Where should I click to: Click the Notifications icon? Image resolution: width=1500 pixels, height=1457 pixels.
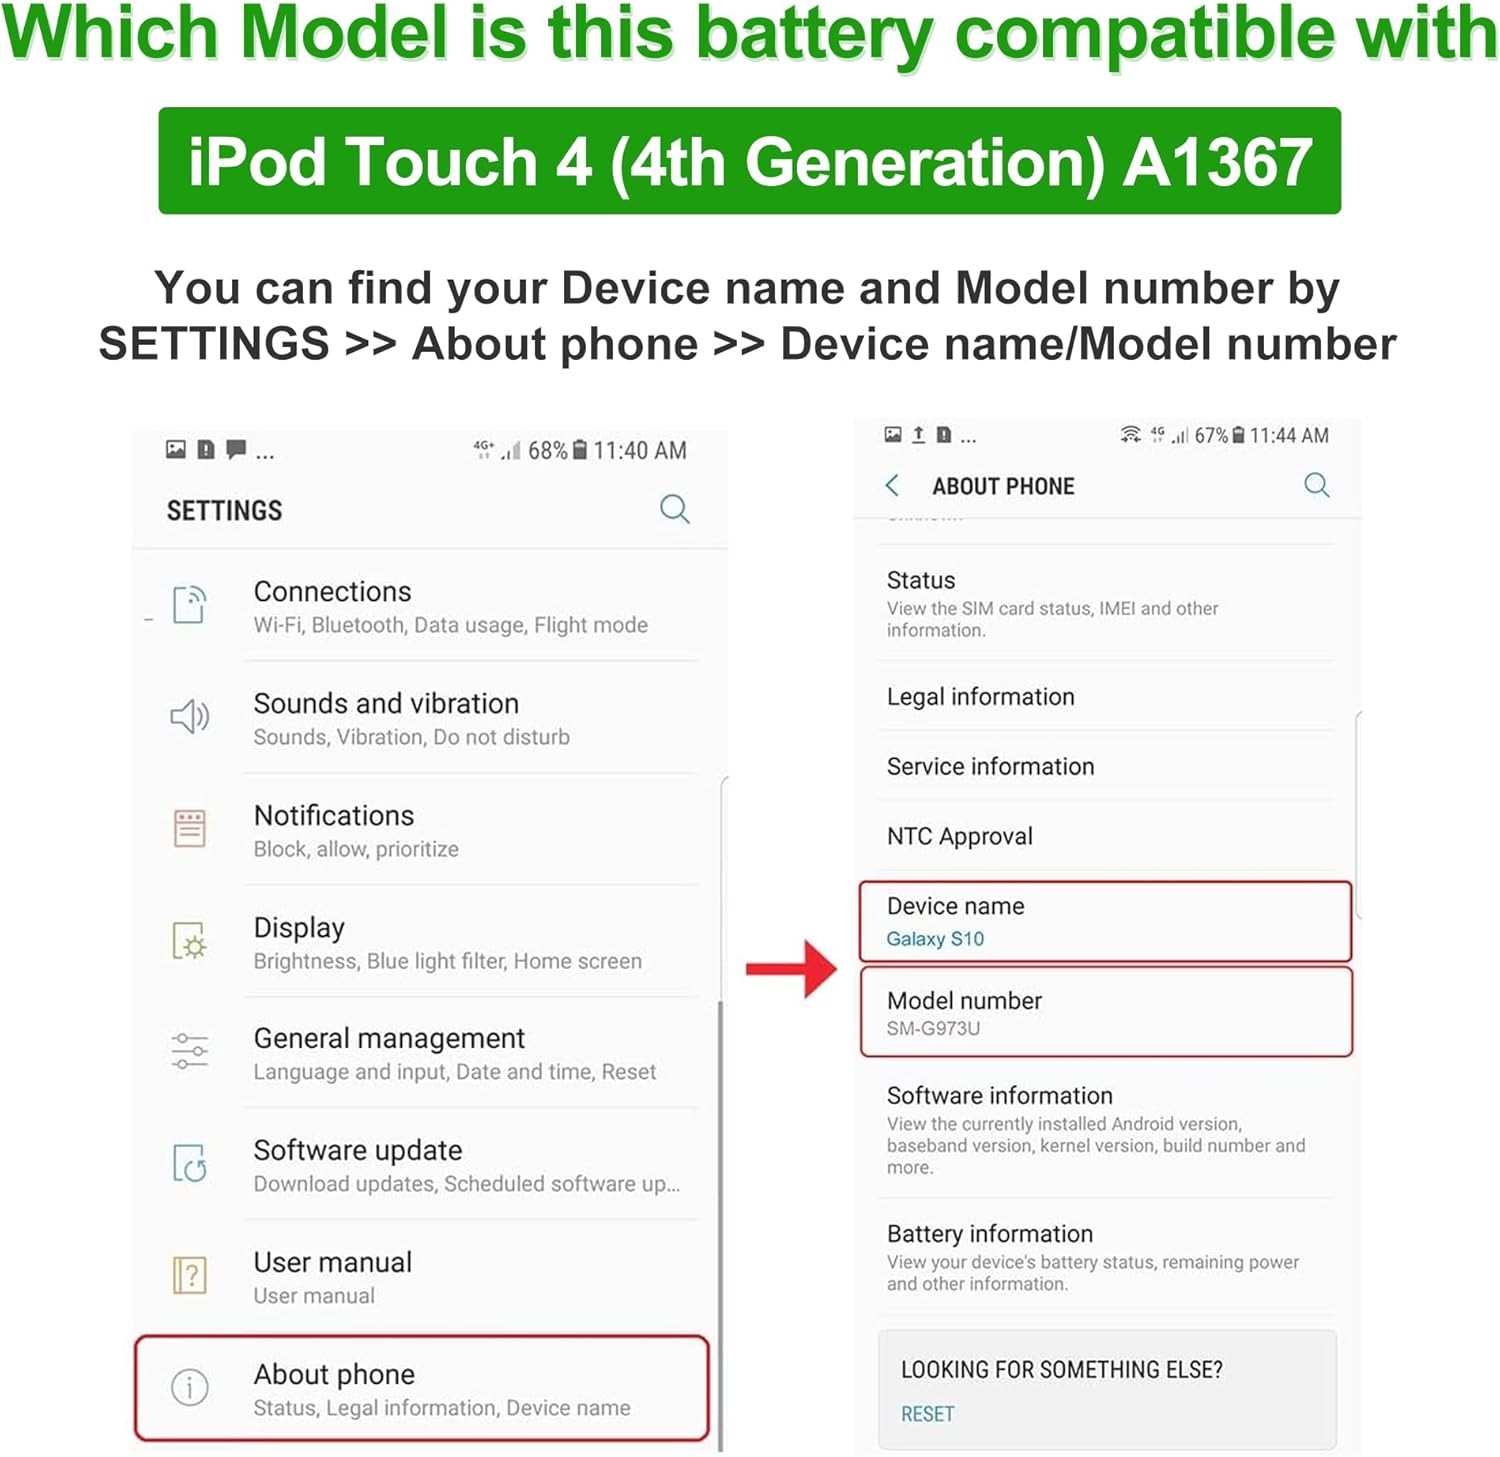pos(190,829)
